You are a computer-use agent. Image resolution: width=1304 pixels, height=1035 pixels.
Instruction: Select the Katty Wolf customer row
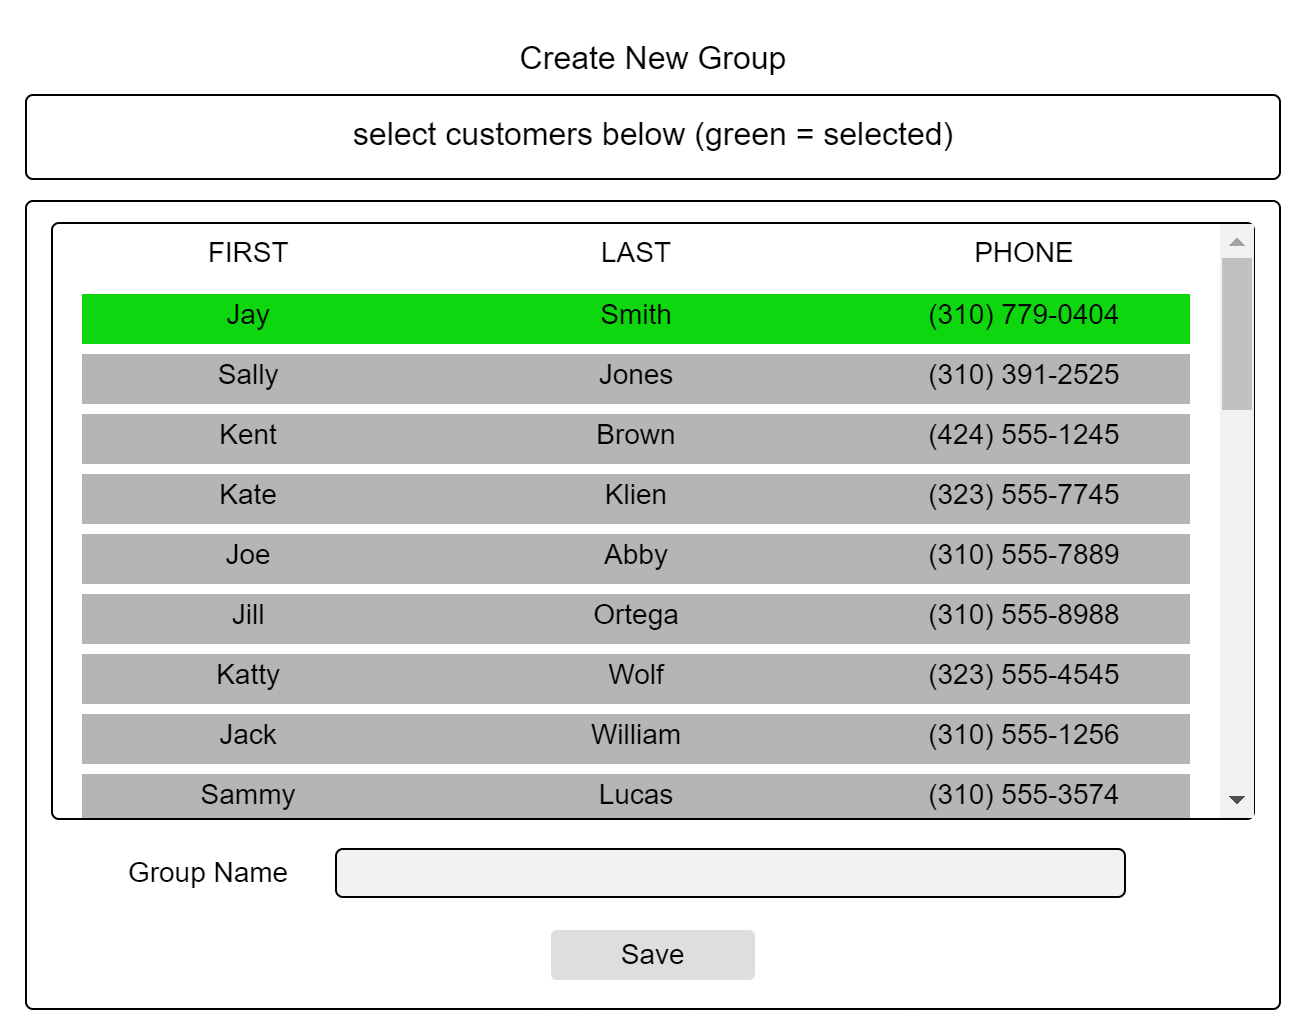tap(635, 678)
